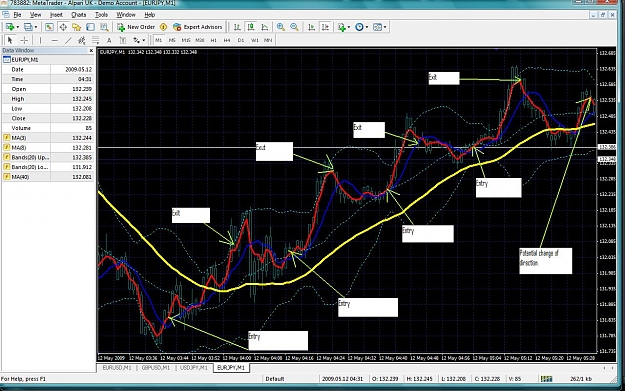
Task: Open the Help menu
Action: (x=149, y=15)
